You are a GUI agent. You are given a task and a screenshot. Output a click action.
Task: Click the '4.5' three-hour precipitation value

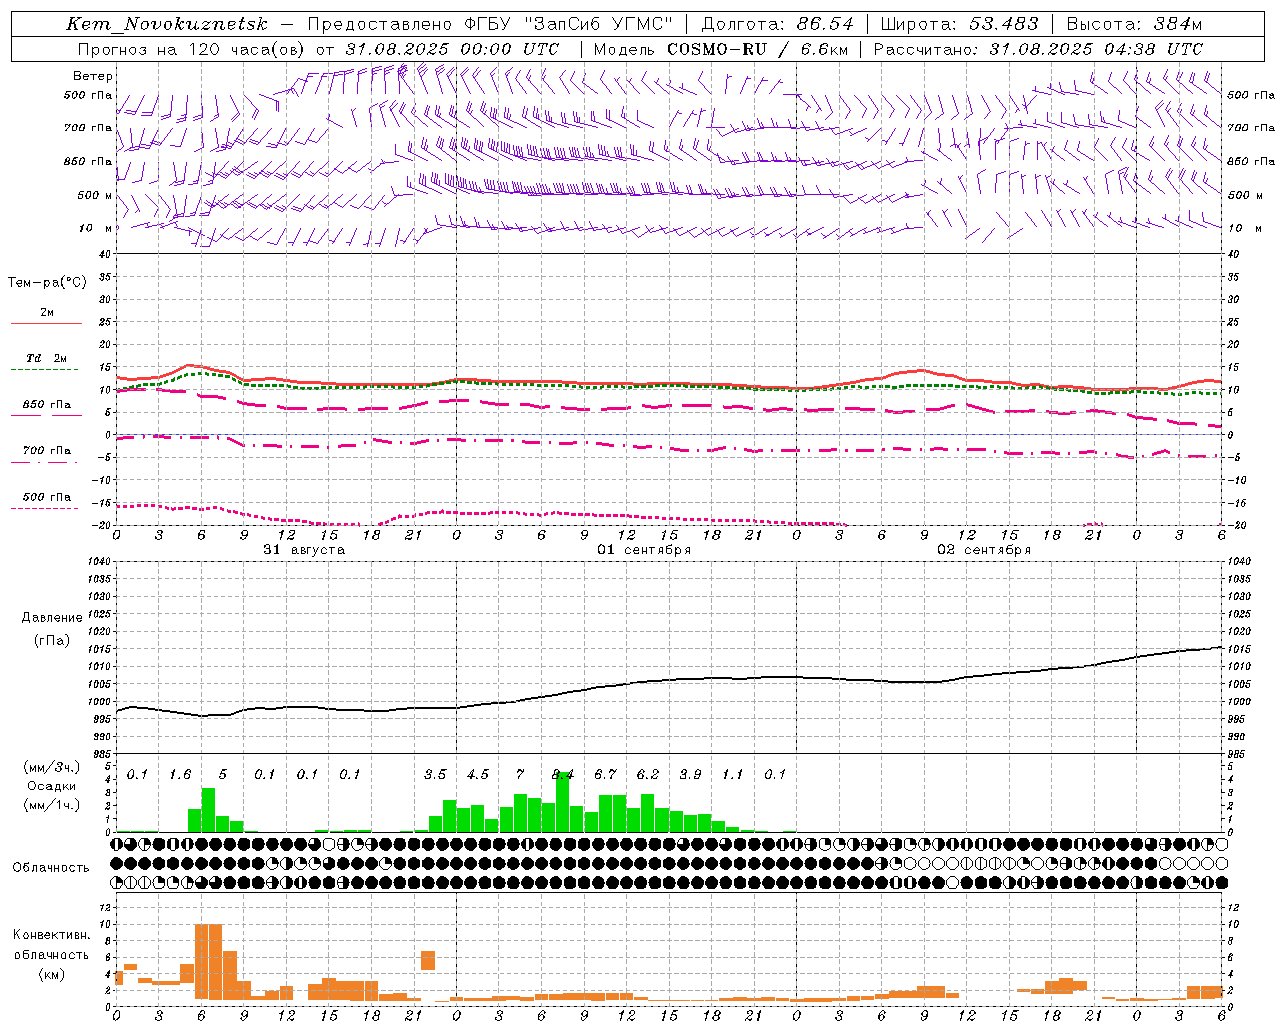[478, 774]
